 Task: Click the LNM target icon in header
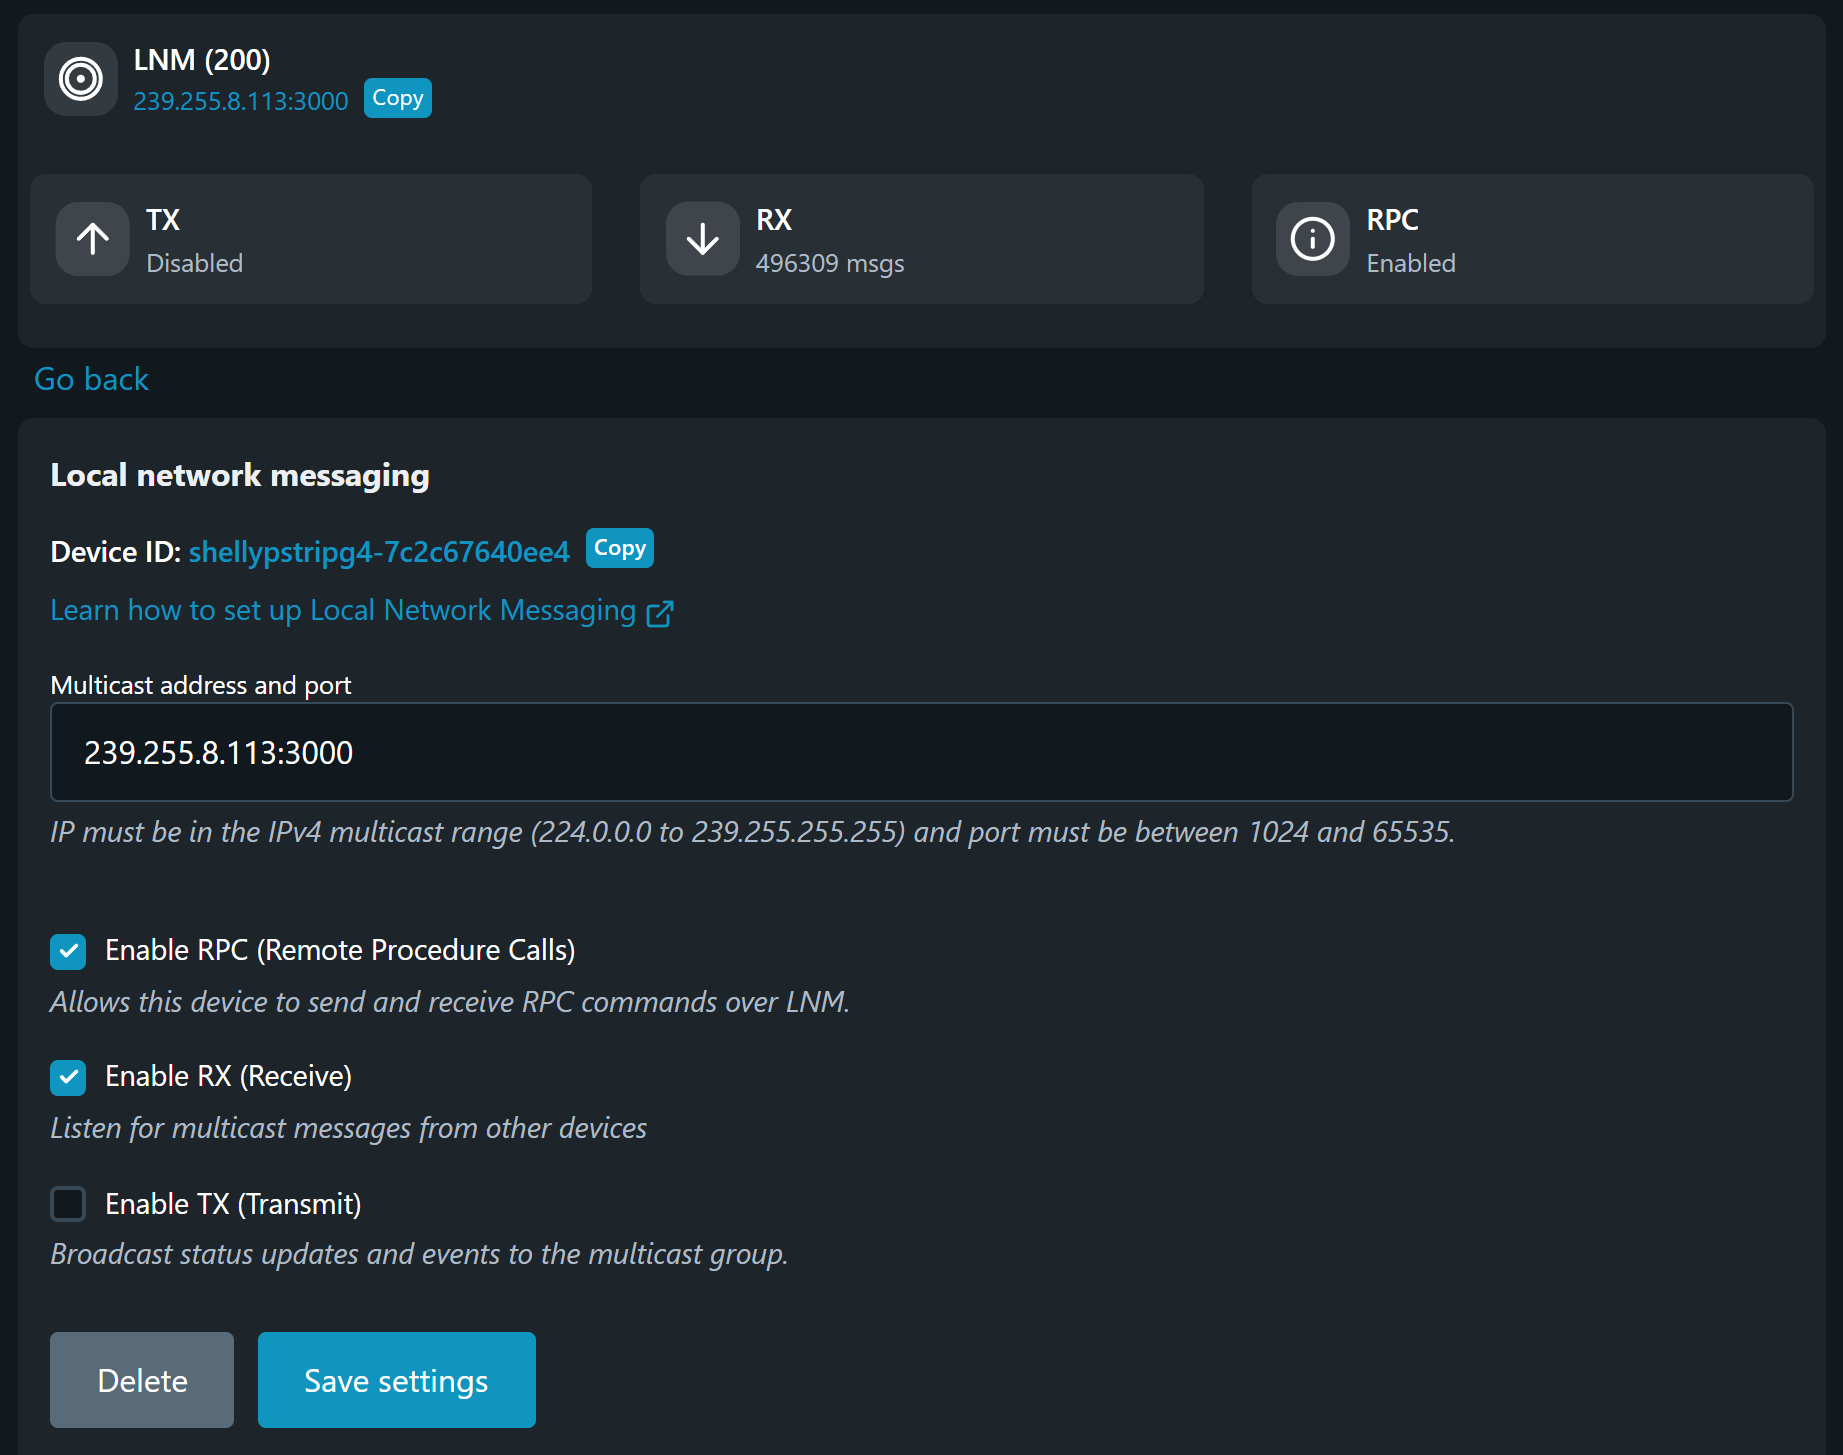pos(81,79)
